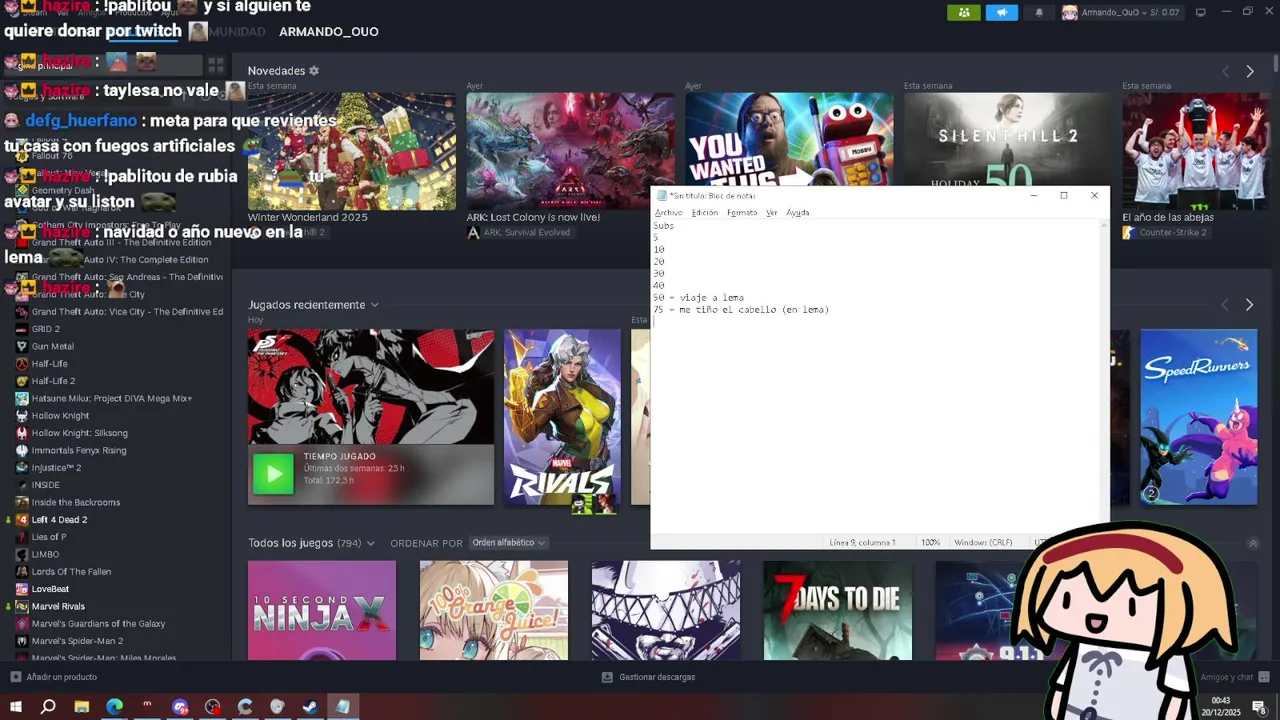Select Hollow Knight: Silksong in list
This screenshot has height=720, width=1280.
[x=80, y=433]
